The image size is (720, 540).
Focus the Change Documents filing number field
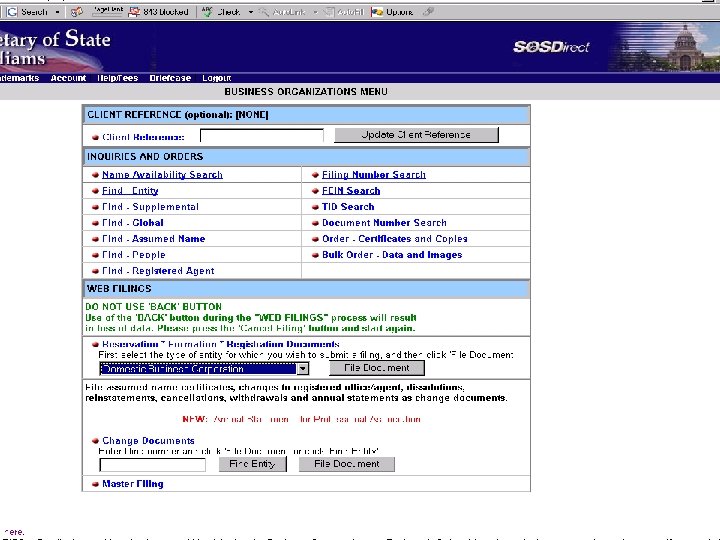click(152, 465)
